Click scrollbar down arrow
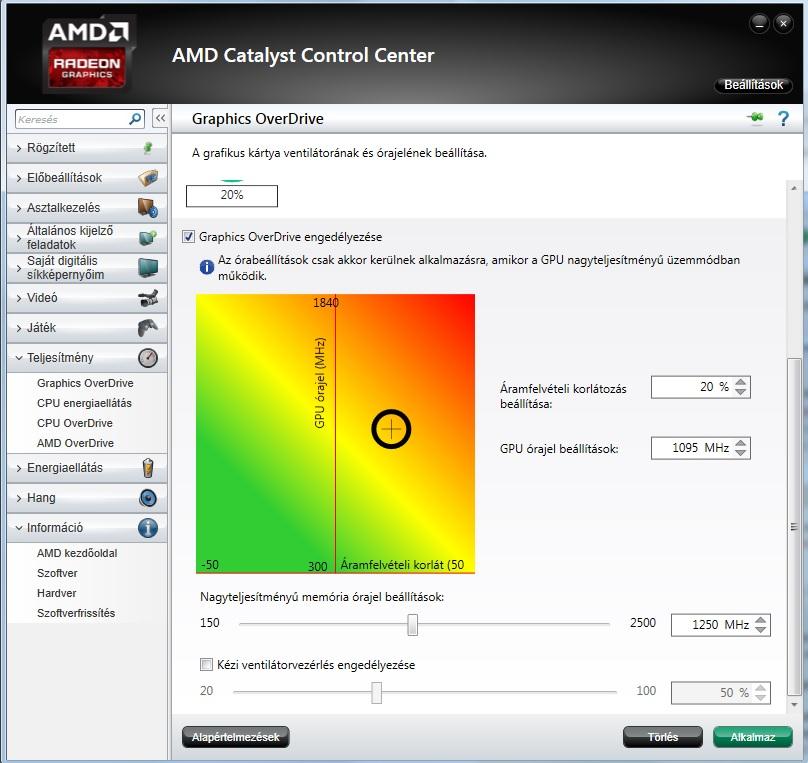The height and width of the screenshot is (763, 808). (x=794, y=704)
